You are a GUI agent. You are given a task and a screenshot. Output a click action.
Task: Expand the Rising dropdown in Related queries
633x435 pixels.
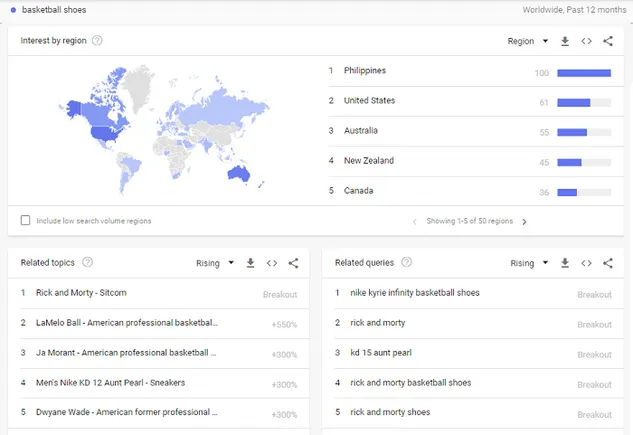tap(529, 263)
